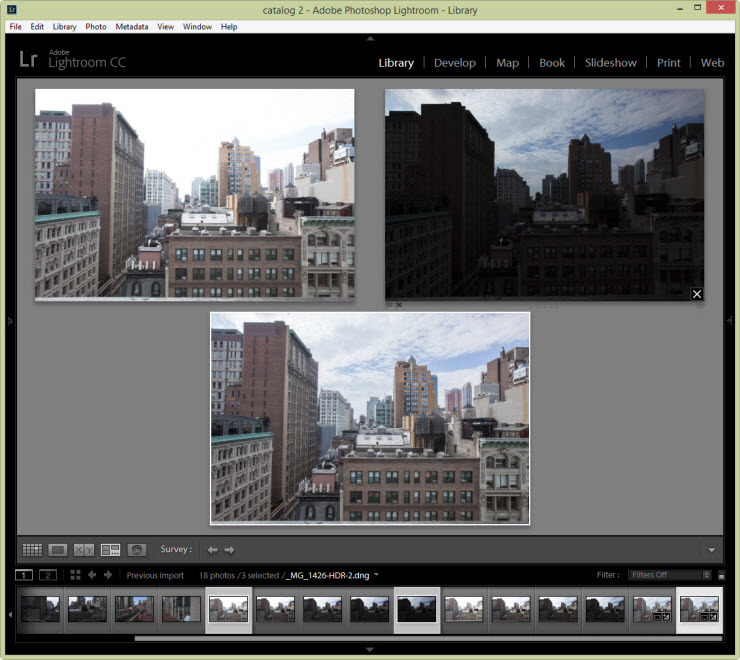This screenshot has height=660, width=740.
Task: Select the Survey view icon
Action: point(110,549)
